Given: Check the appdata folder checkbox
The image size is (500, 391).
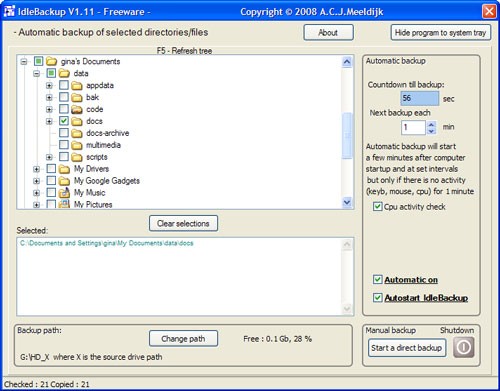Looking at the screenshot, I should point(64,85).
